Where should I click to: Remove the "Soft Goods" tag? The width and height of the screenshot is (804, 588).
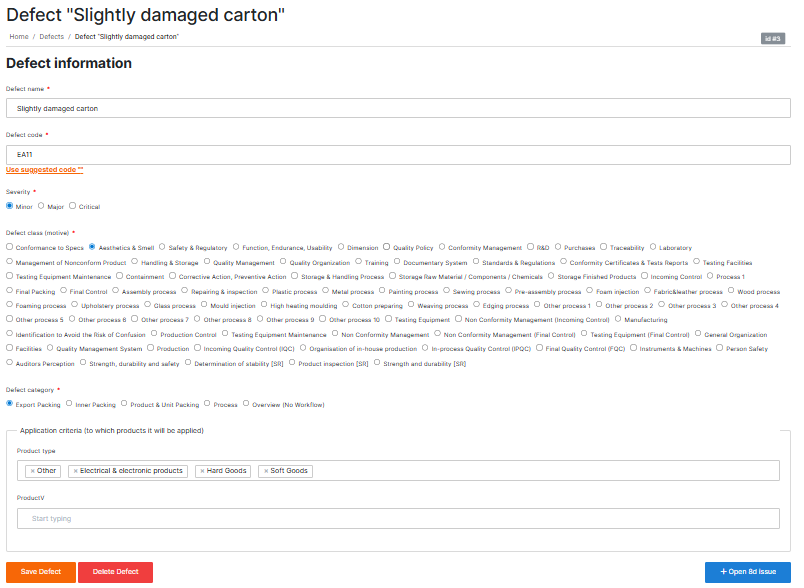[x=265, y=471]
